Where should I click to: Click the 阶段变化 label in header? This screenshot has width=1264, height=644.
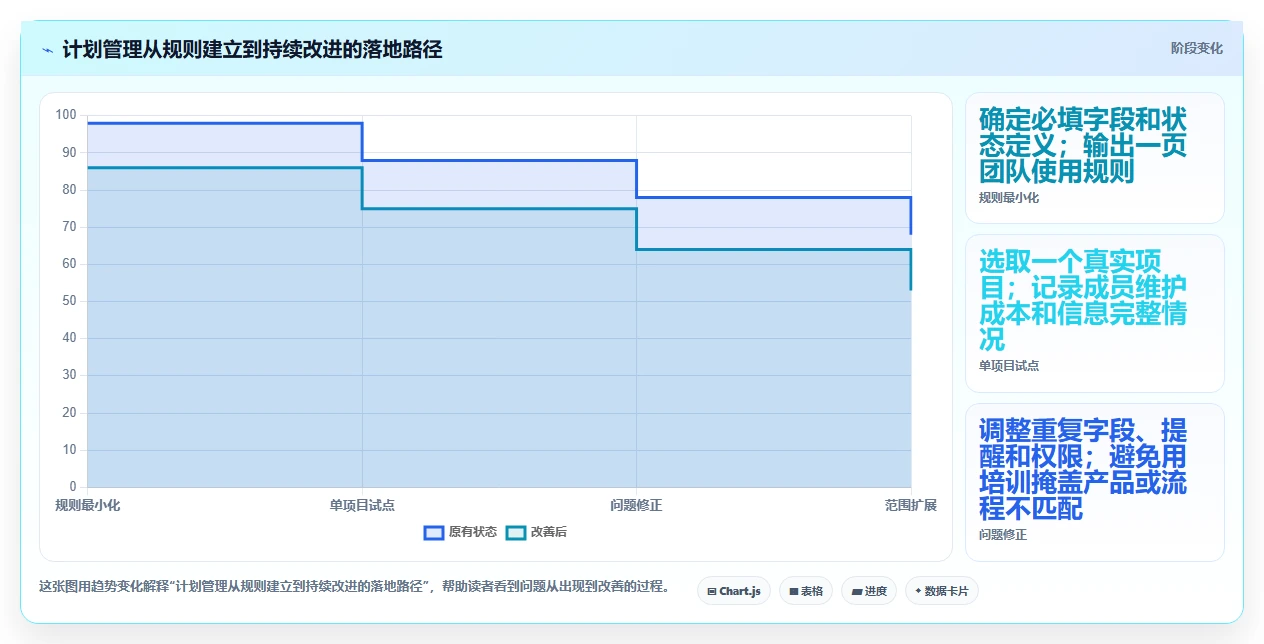[x=1197, y=48]
